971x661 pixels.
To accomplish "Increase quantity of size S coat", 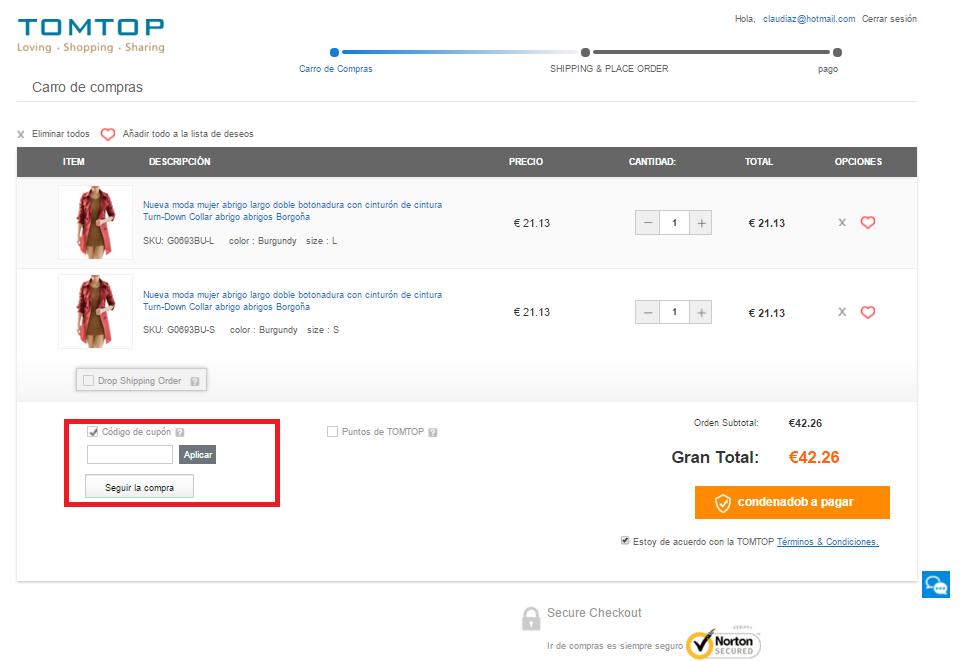I will coord(701,312).
